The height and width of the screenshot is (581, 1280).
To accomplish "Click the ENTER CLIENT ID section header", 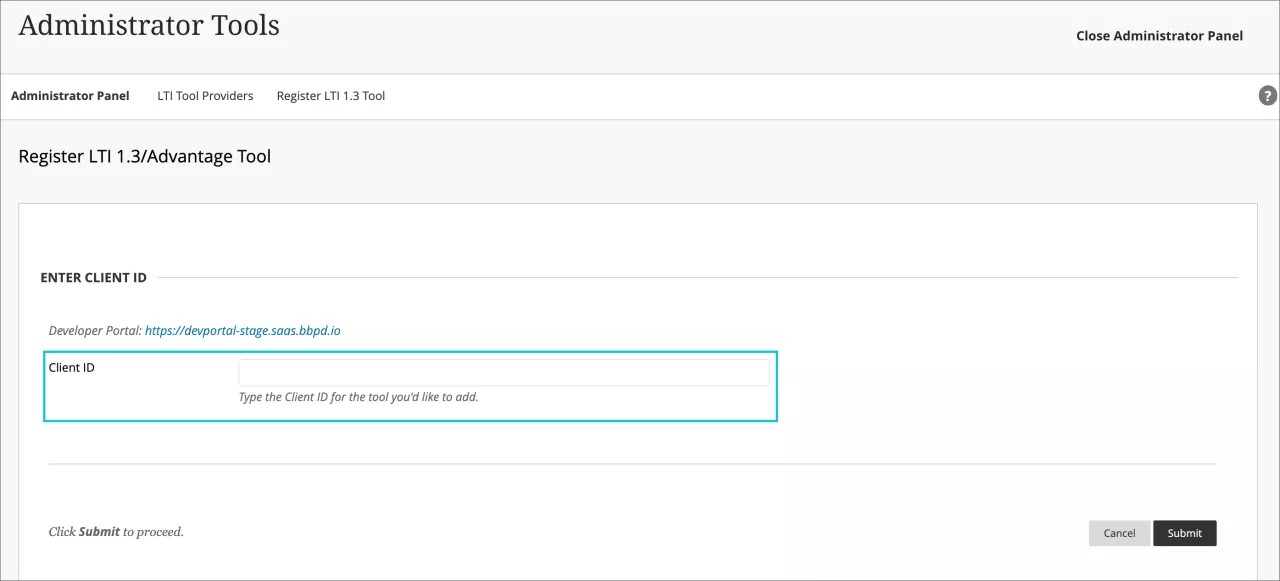I will tap(93, 277).
